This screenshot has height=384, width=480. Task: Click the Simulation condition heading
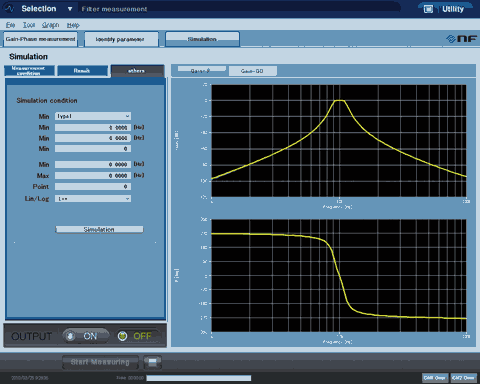coord(47,100)
